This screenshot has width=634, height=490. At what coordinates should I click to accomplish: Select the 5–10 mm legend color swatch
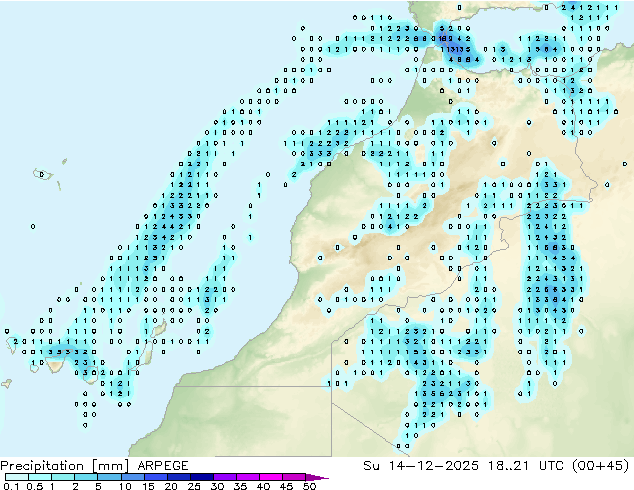(x=109, y=477)
